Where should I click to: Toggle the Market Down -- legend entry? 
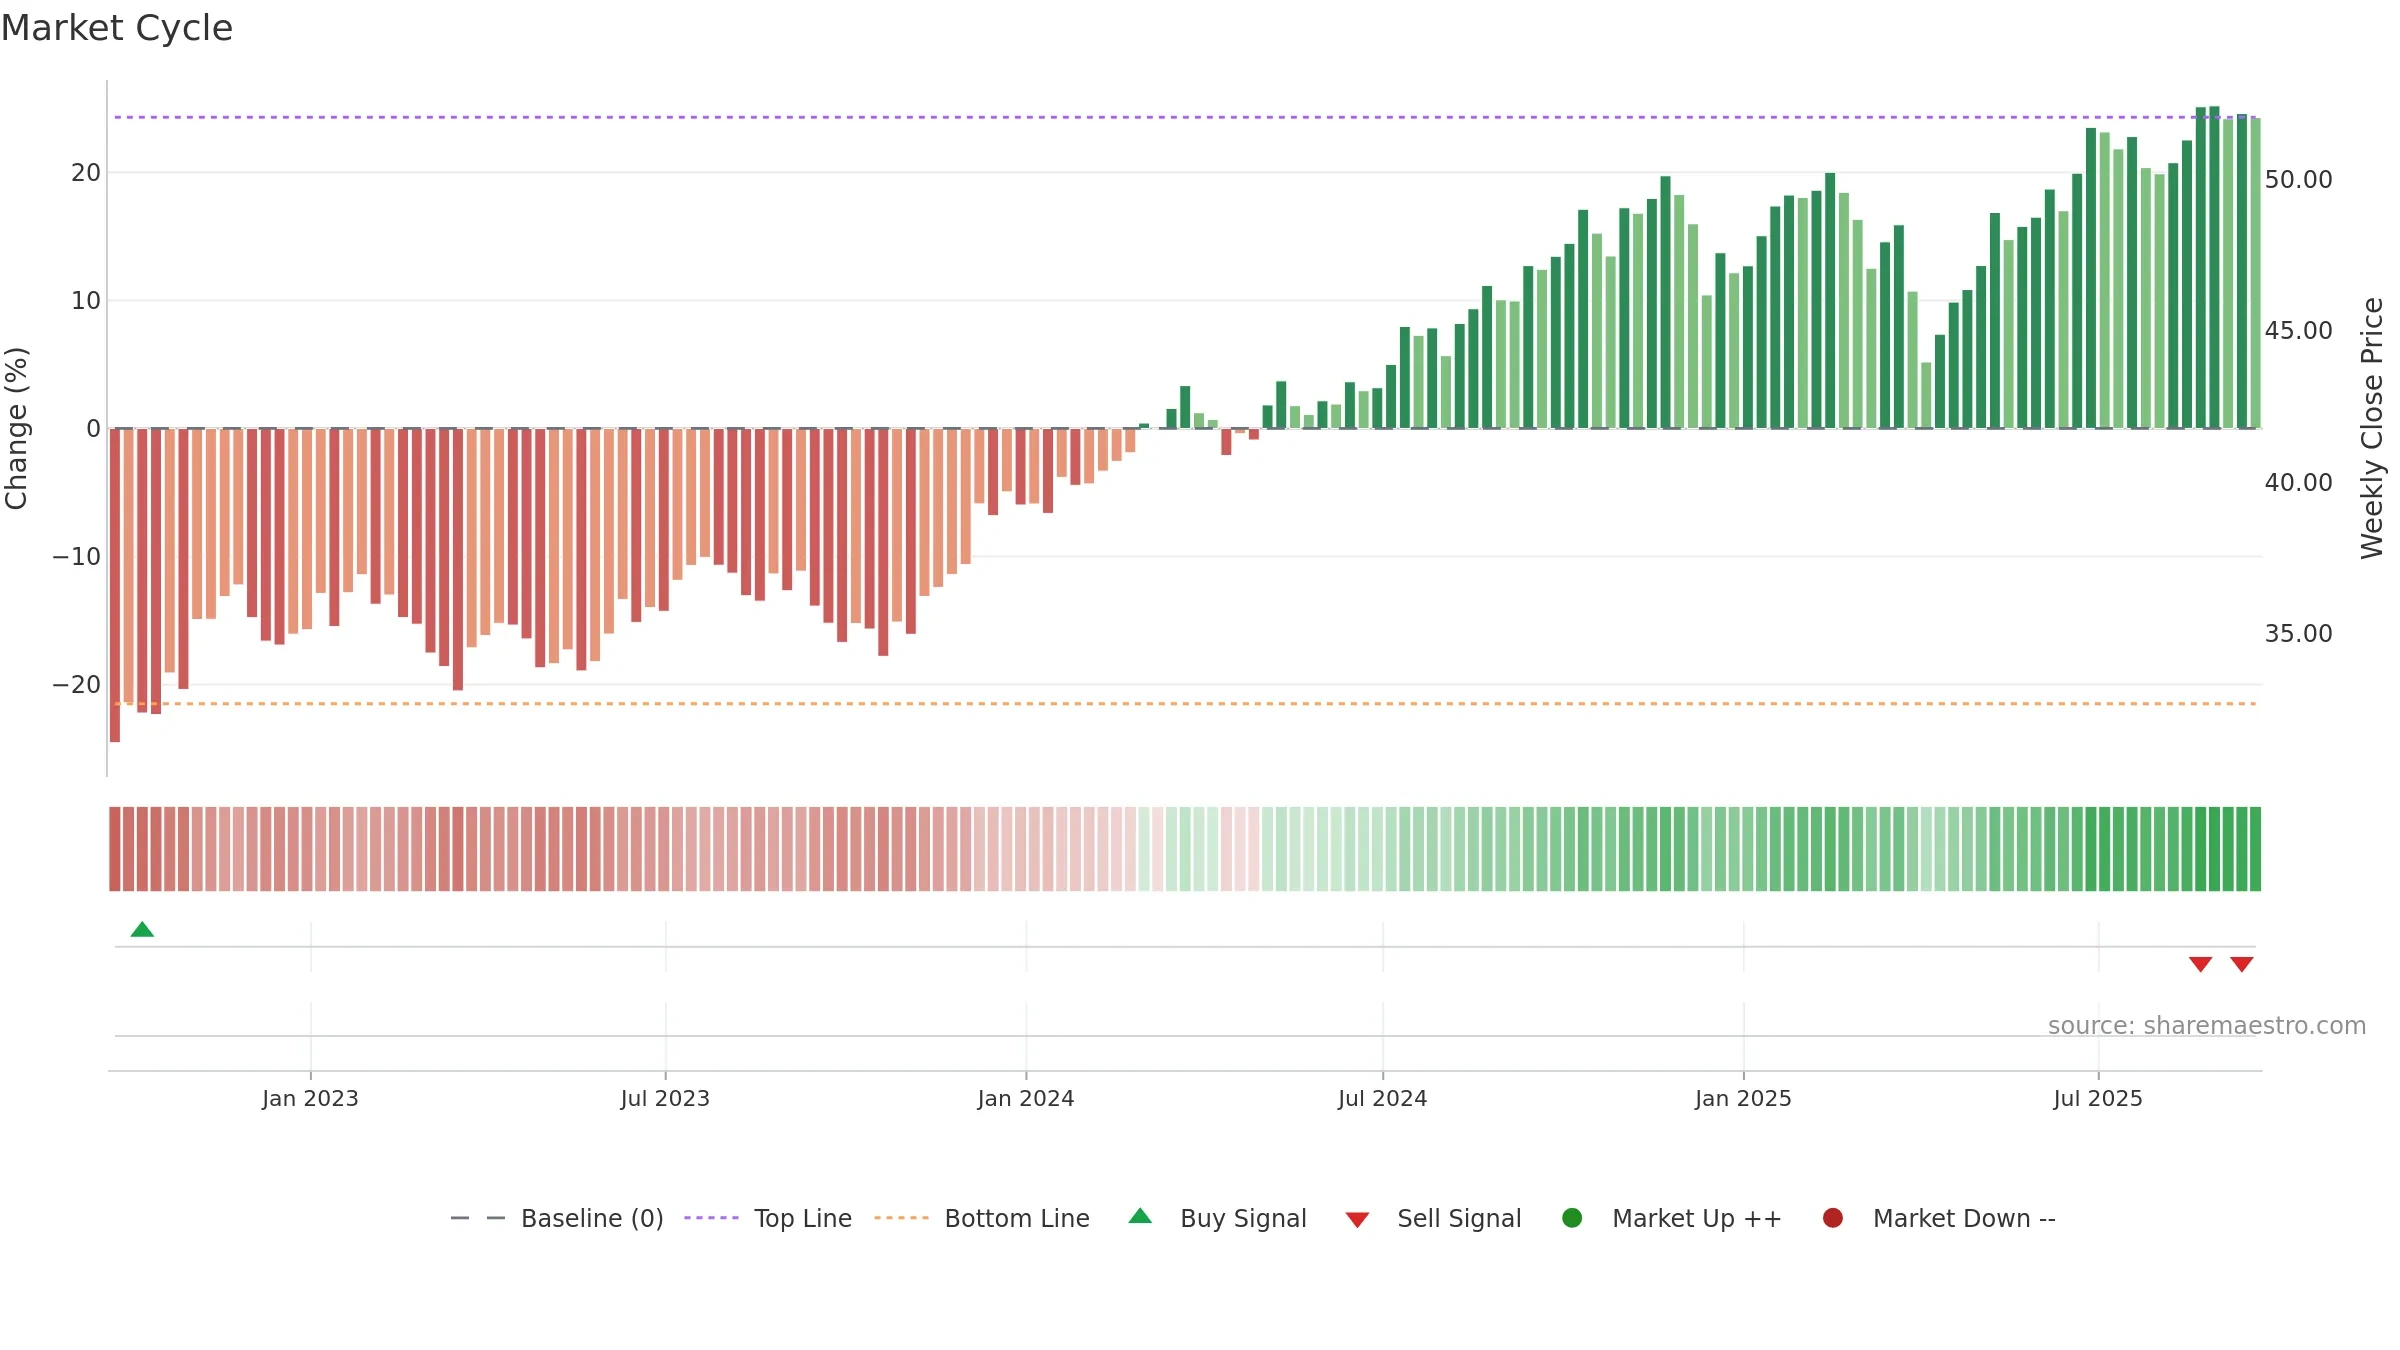click(1938, 1218)
